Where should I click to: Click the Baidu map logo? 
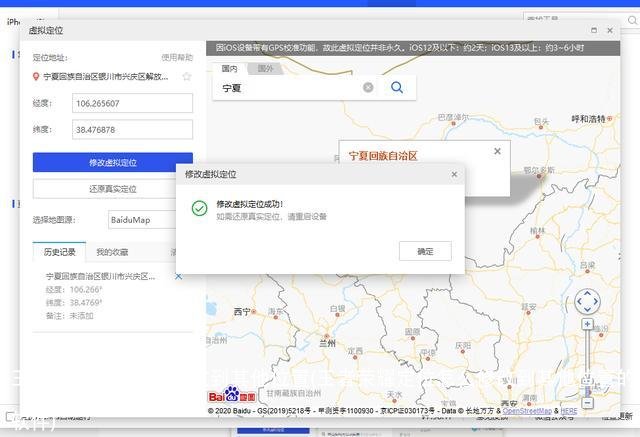click(232, 395)
